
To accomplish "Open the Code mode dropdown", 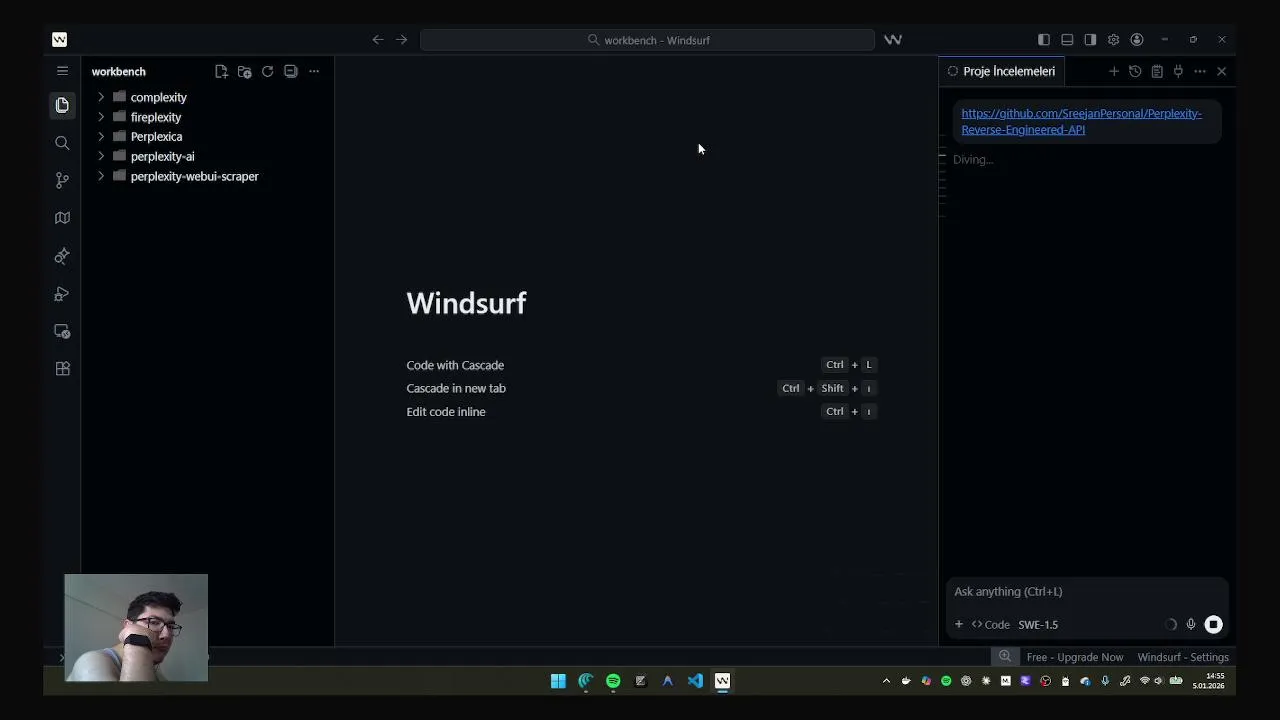I will tap(991, 624).
